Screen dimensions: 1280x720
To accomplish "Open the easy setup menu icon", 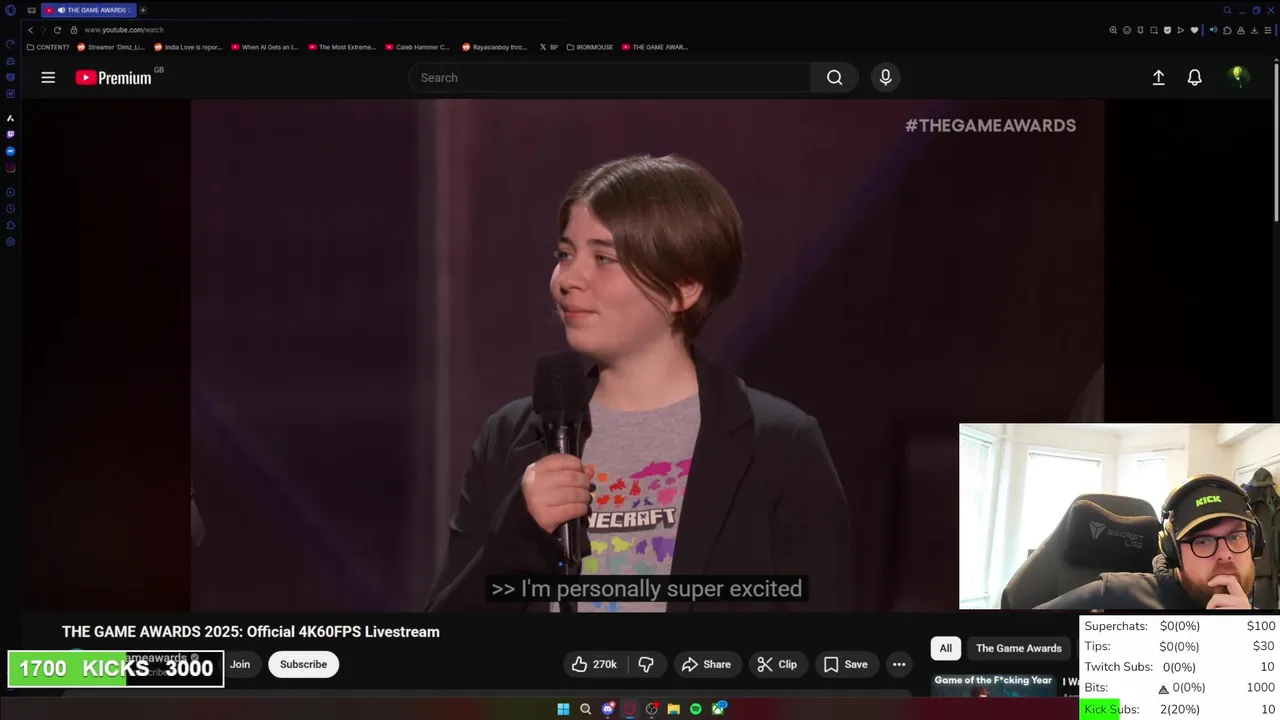I will click(x=1268, y=30).
